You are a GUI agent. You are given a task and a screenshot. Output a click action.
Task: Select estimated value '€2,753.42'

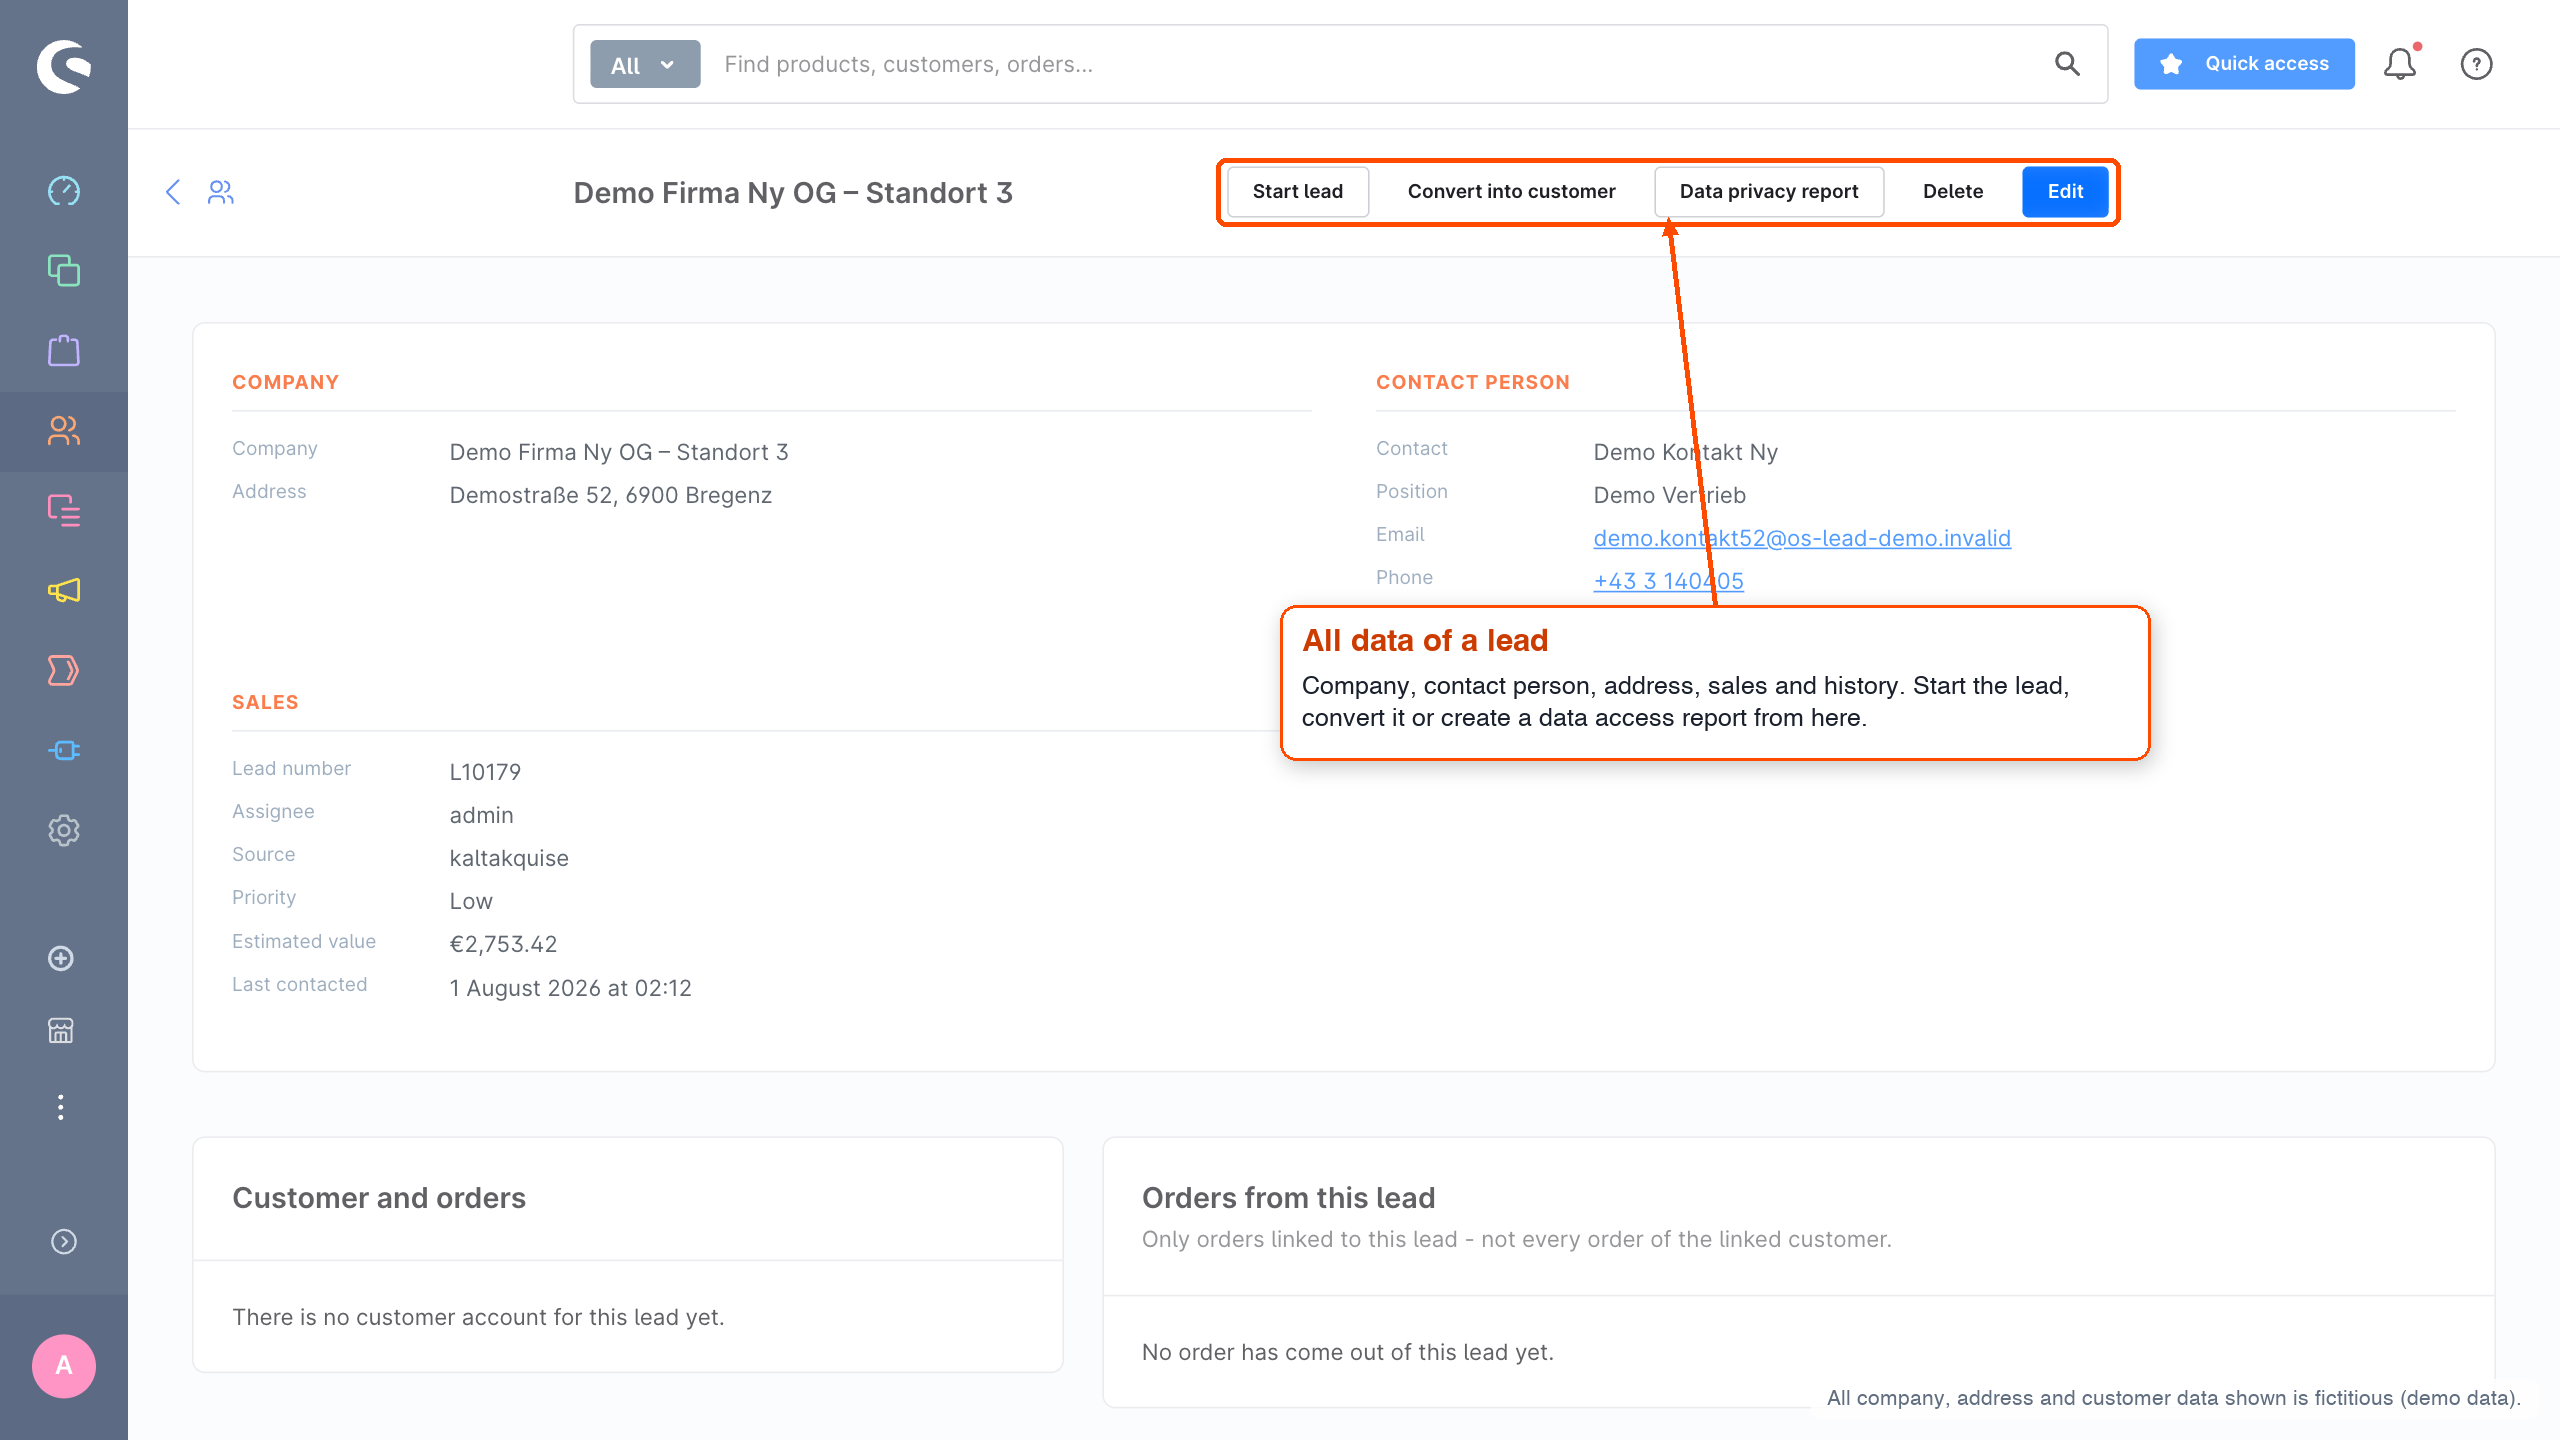tap(503, 944)
